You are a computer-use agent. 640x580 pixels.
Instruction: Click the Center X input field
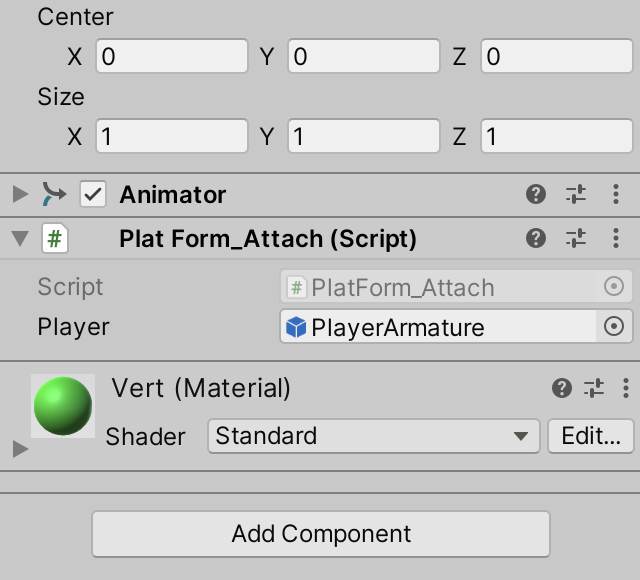tap(171, 56)
